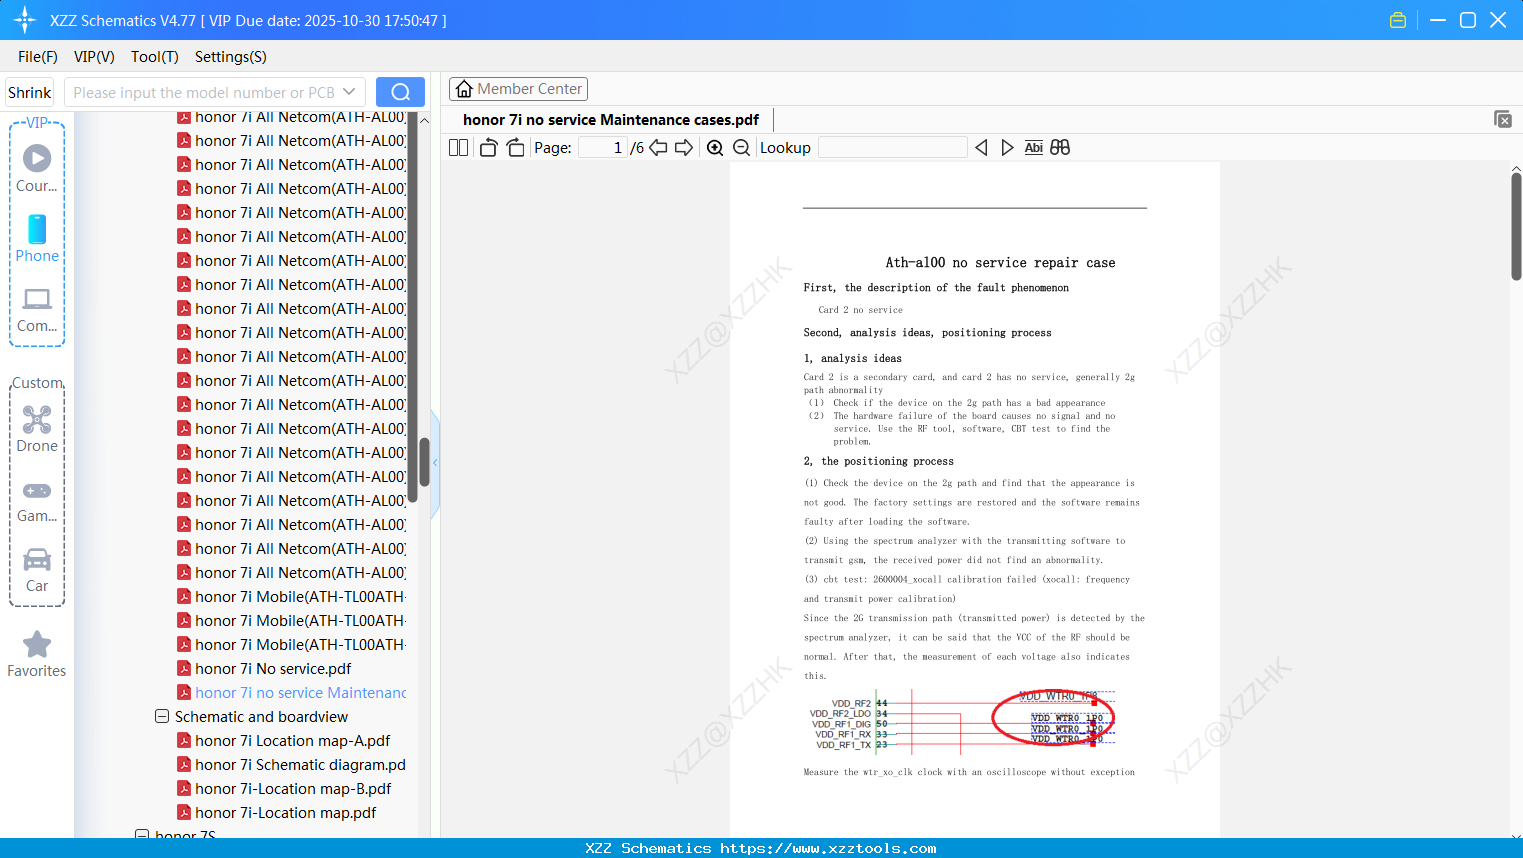Click the PDF icon beside honor 7i No service.pdf
Image resolution: width=1523 pixels, height=858 pixels.
(x=184, y=668)
